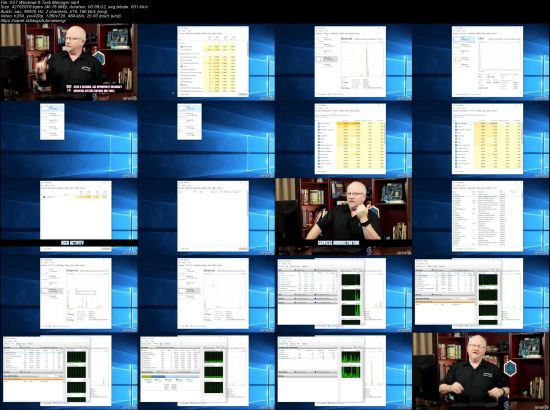This screenshot has width=550, height=410.
Task: Click the File name line in the header
Action: (39, 2)
